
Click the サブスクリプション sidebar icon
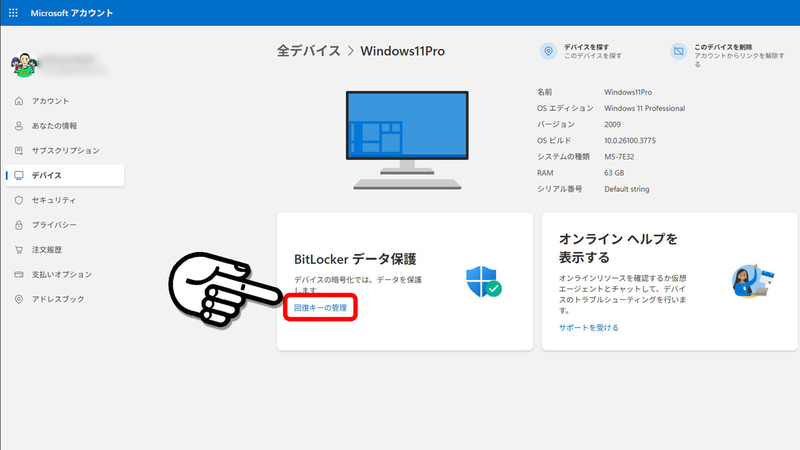(19, 151)
